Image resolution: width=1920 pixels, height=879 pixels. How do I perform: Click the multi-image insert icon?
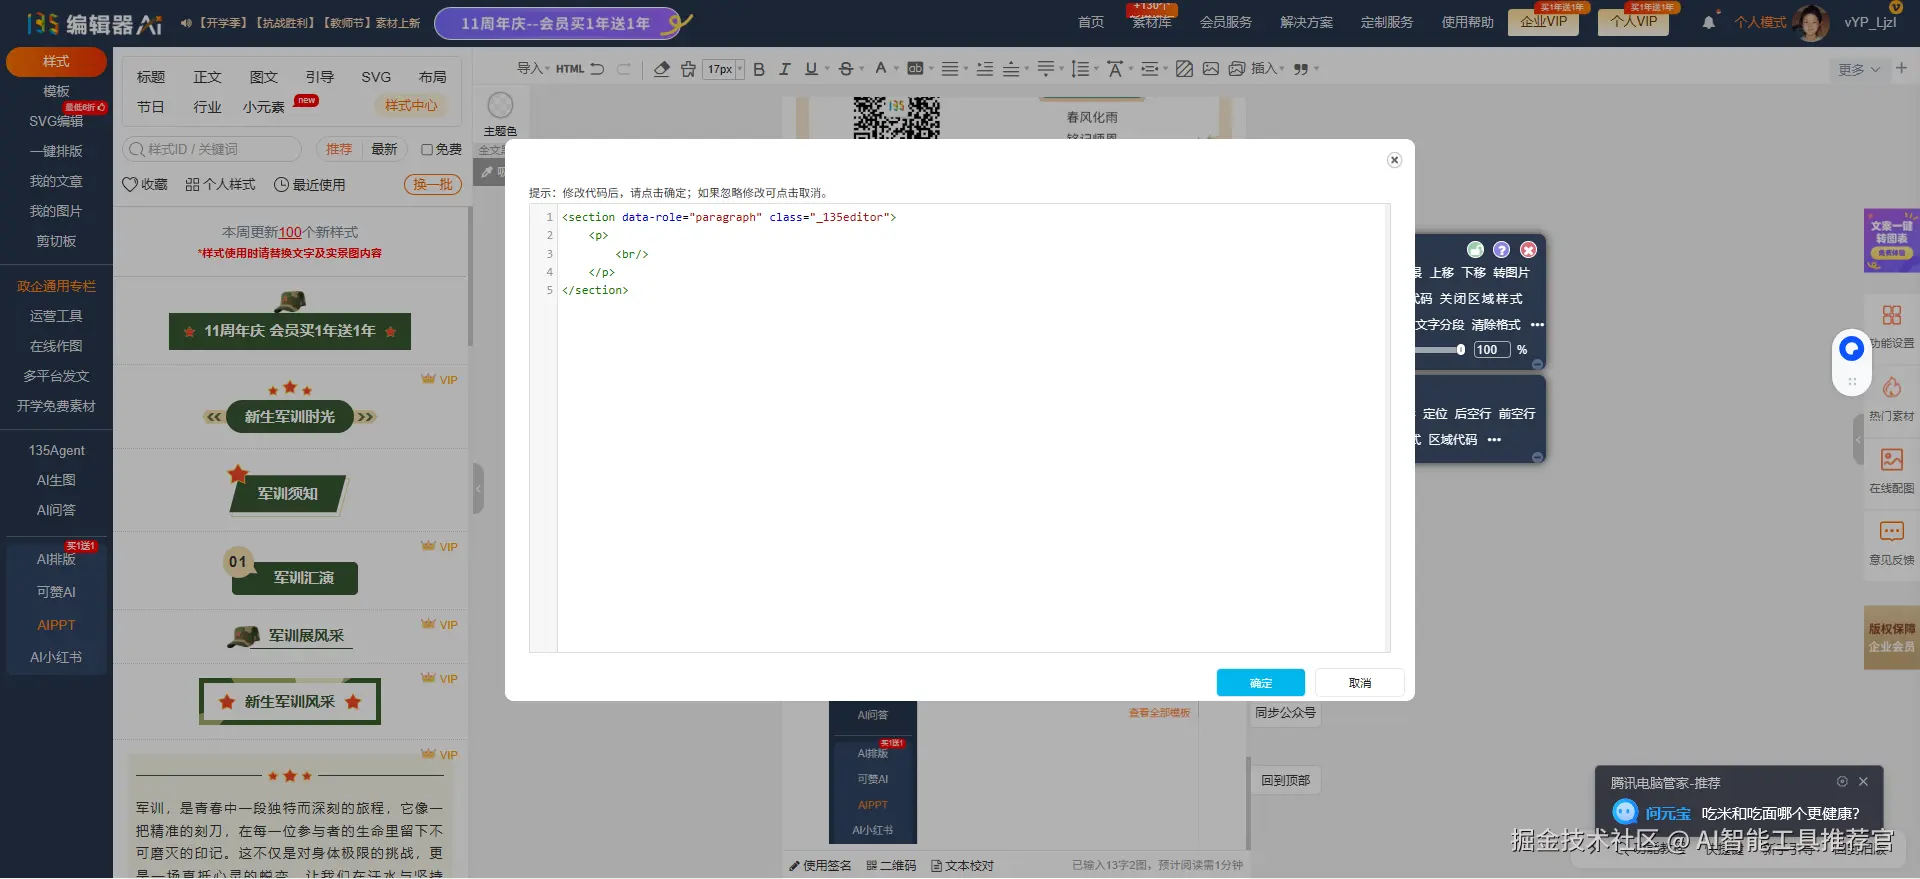coord(1237,69)
